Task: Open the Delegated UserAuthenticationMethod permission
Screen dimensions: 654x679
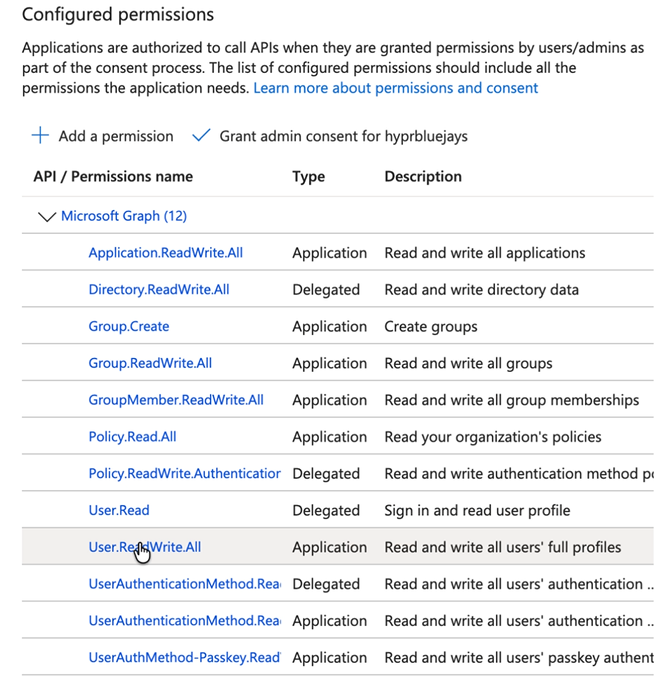Action: coord(184,584)
